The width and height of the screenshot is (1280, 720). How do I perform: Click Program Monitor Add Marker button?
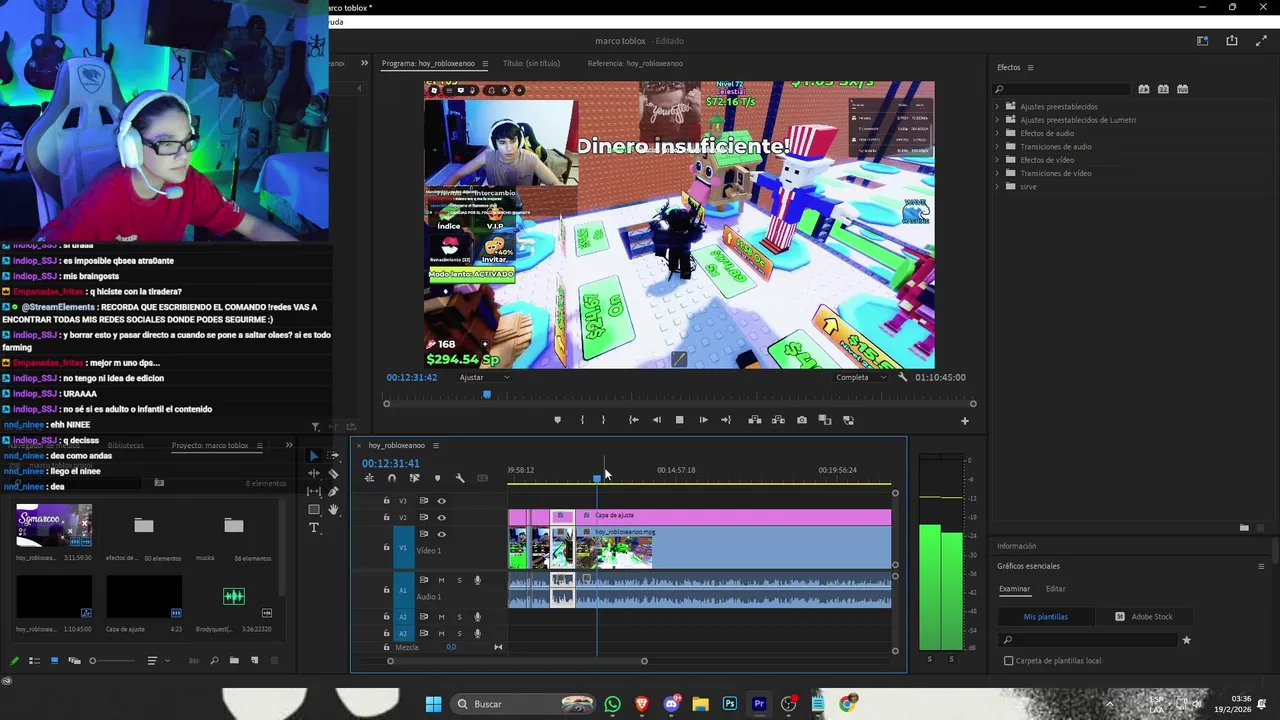[558, 420]
